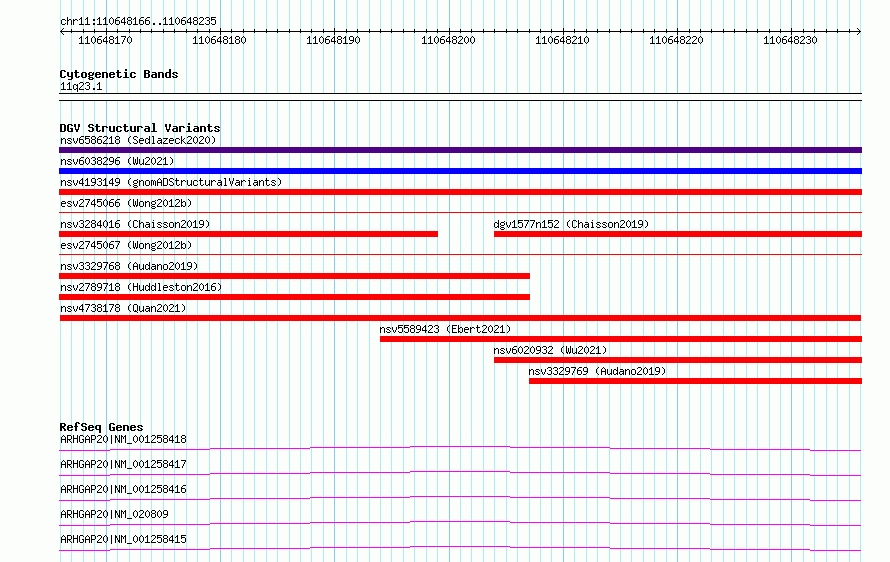
Task: Click the nsv6586218 (Sedlazeck2020) label
Action: click(138, 140)
